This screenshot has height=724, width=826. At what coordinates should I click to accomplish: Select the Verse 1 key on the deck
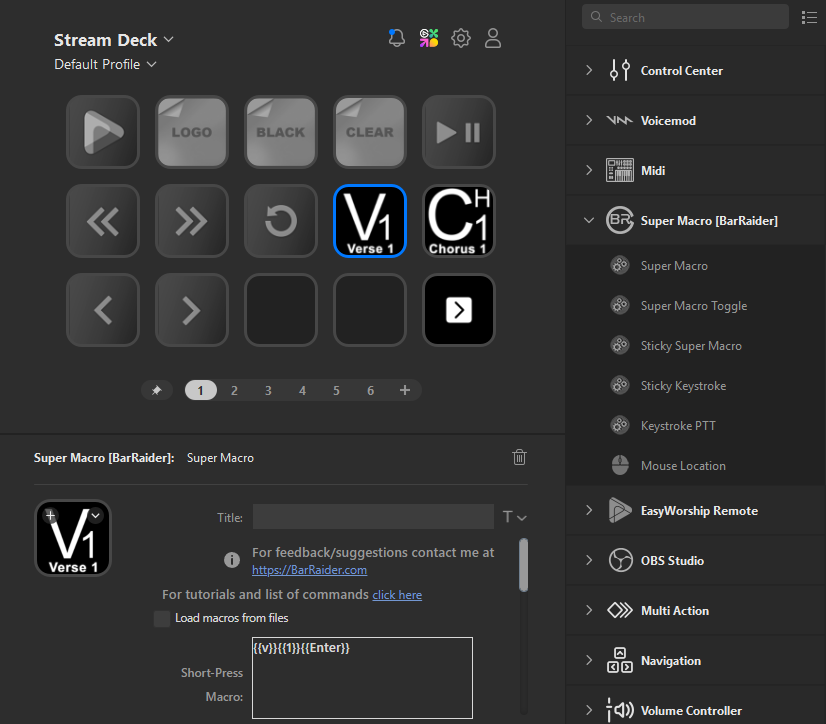370,221
